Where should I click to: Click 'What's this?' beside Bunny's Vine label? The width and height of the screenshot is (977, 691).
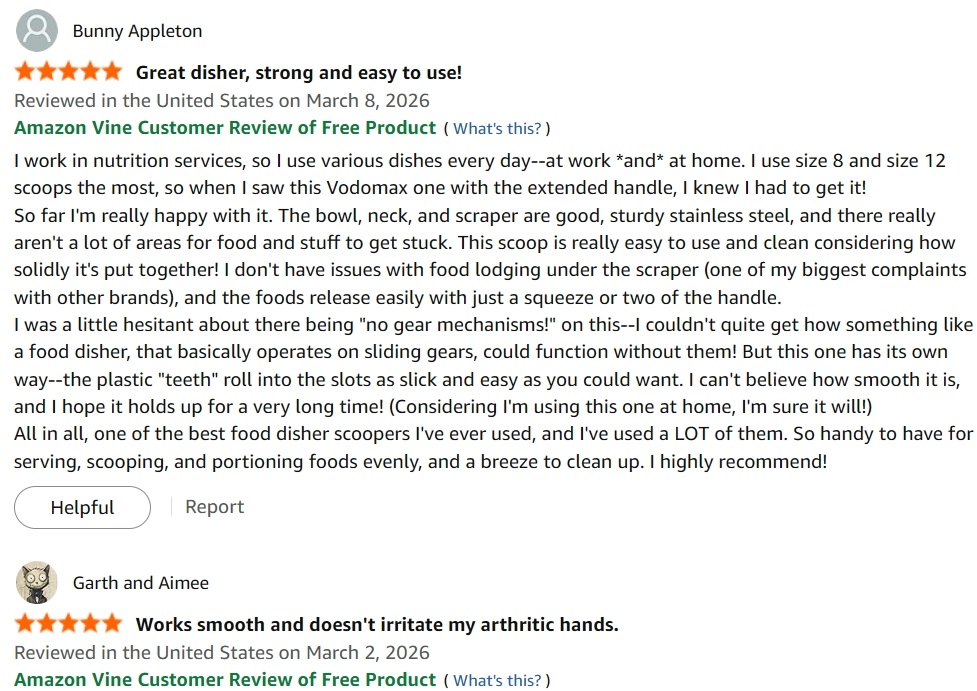click(497, 128)
